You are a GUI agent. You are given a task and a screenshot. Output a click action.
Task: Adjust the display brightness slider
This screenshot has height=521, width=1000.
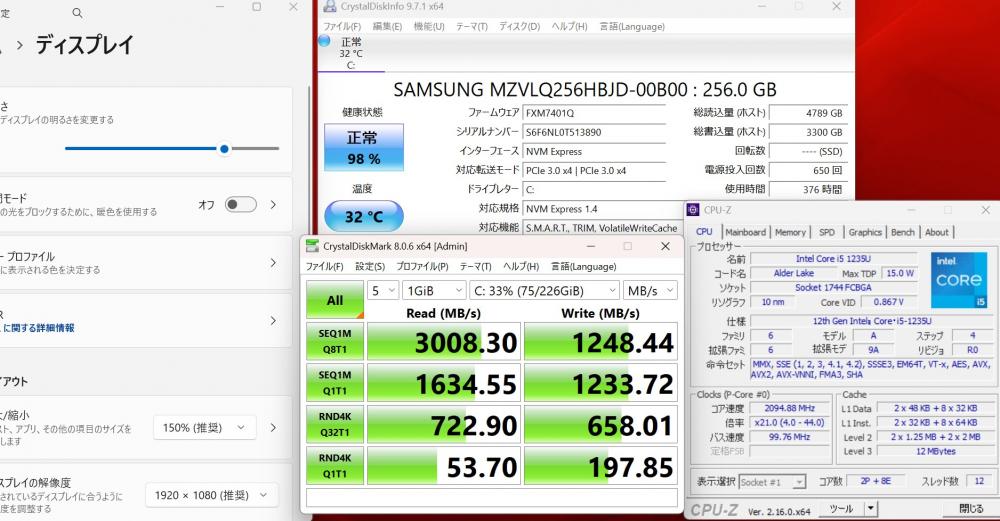[x=172, y=149]
